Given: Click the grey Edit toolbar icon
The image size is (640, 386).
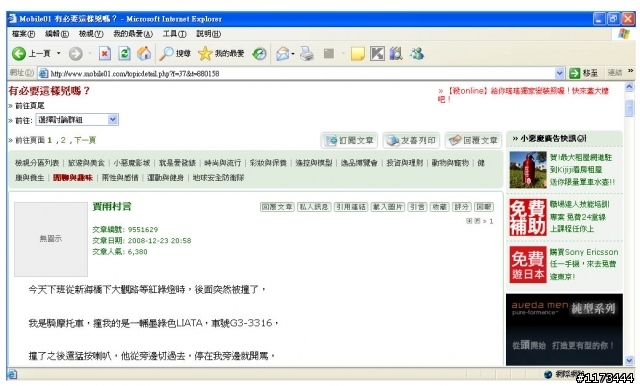Looking at the screenshot, I should [329, 53].
